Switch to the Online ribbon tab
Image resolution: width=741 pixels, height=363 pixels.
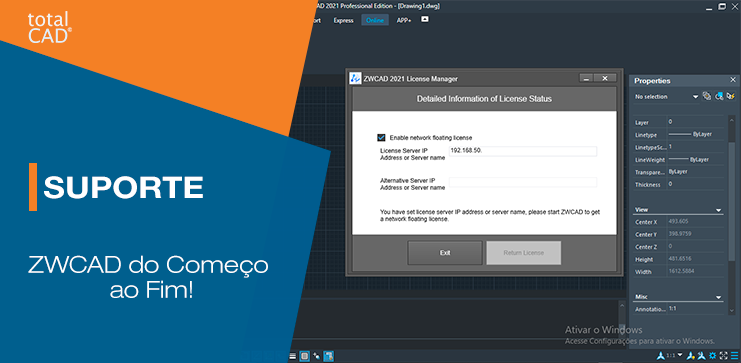pos(375,20)
